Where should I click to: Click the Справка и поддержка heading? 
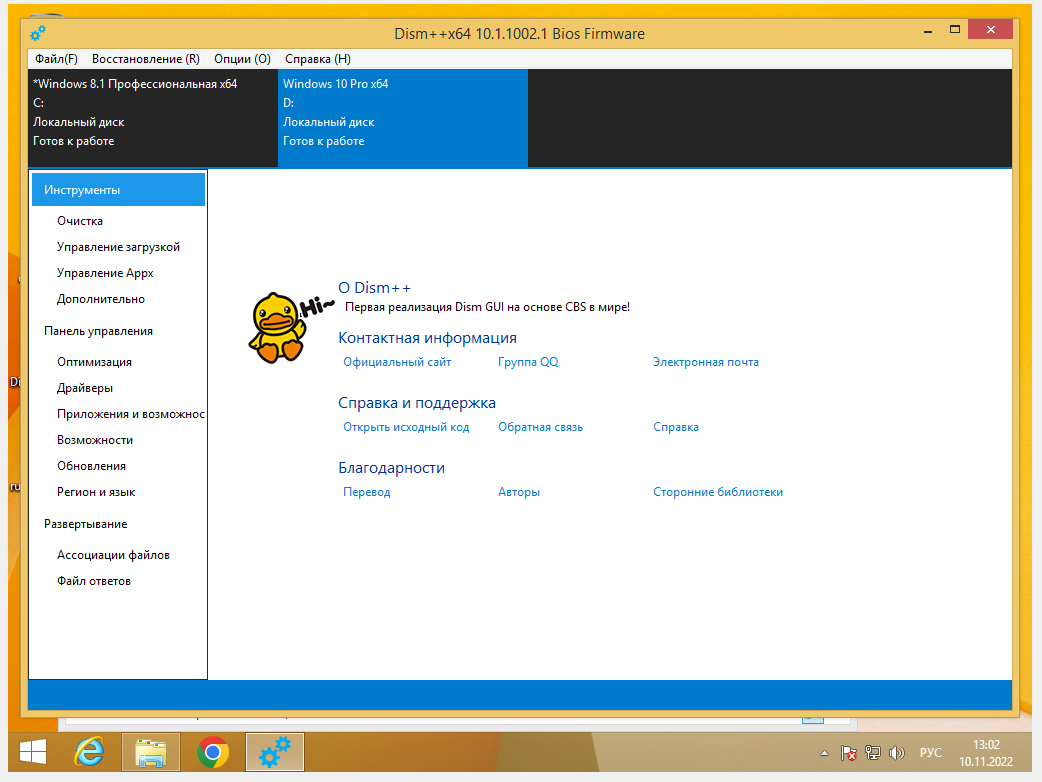417,403
